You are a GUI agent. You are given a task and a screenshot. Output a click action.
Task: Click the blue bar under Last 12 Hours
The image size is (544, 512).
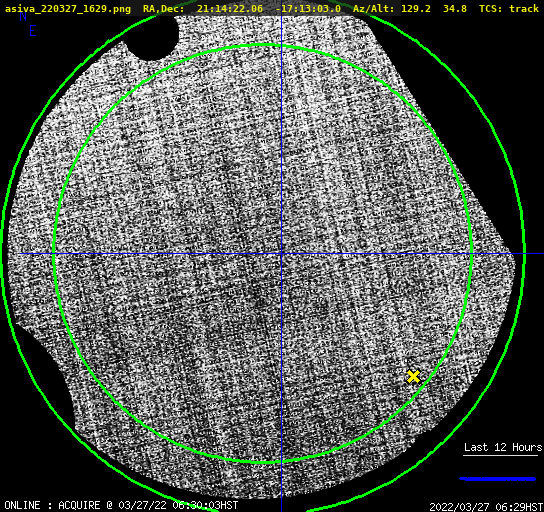[x=498, y=479]
